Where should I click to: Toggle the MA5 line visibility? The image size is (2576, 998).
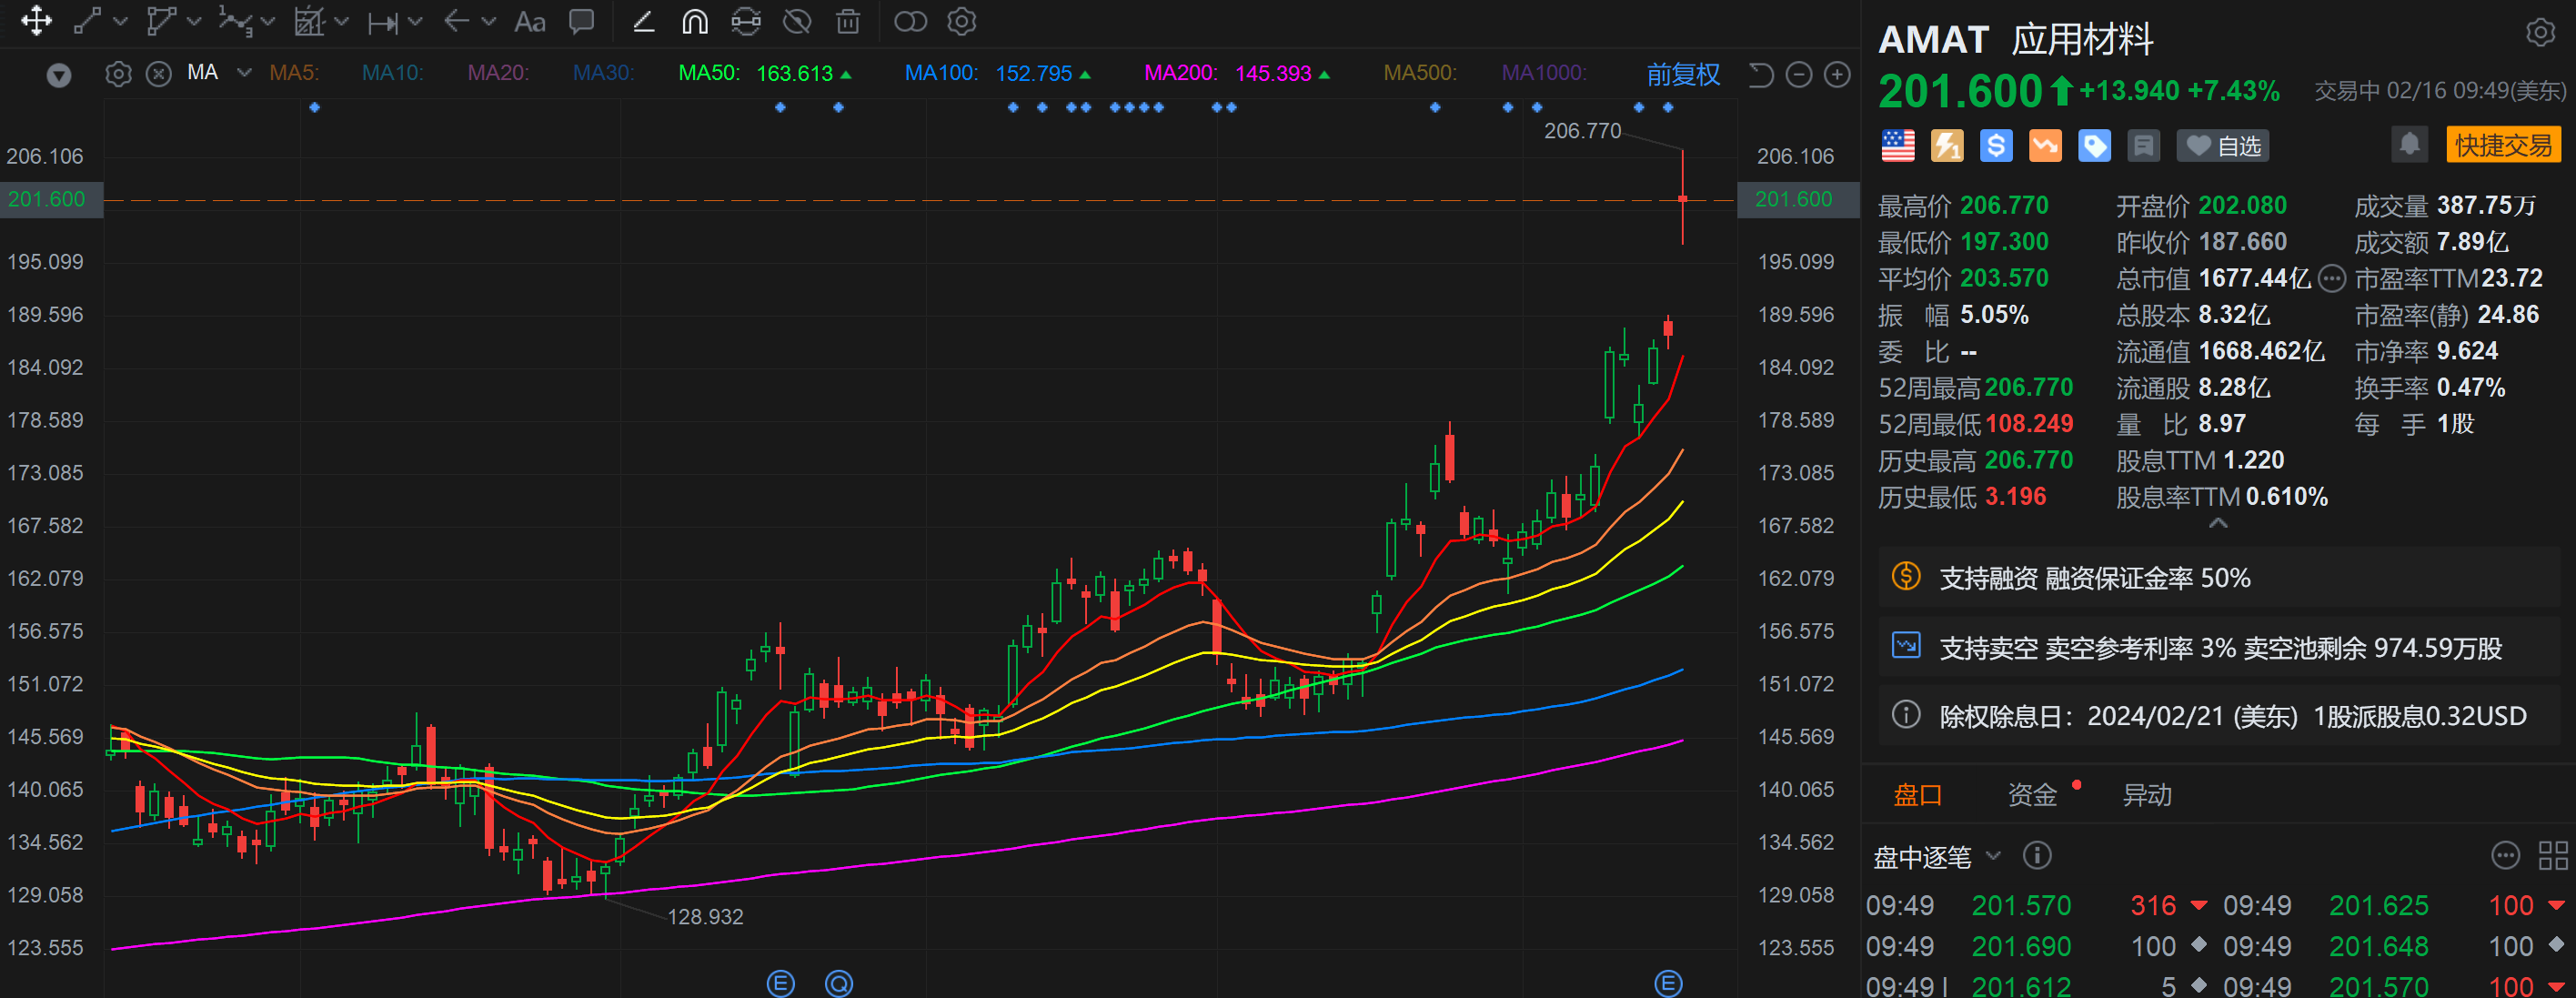click(x=294, y=73)
